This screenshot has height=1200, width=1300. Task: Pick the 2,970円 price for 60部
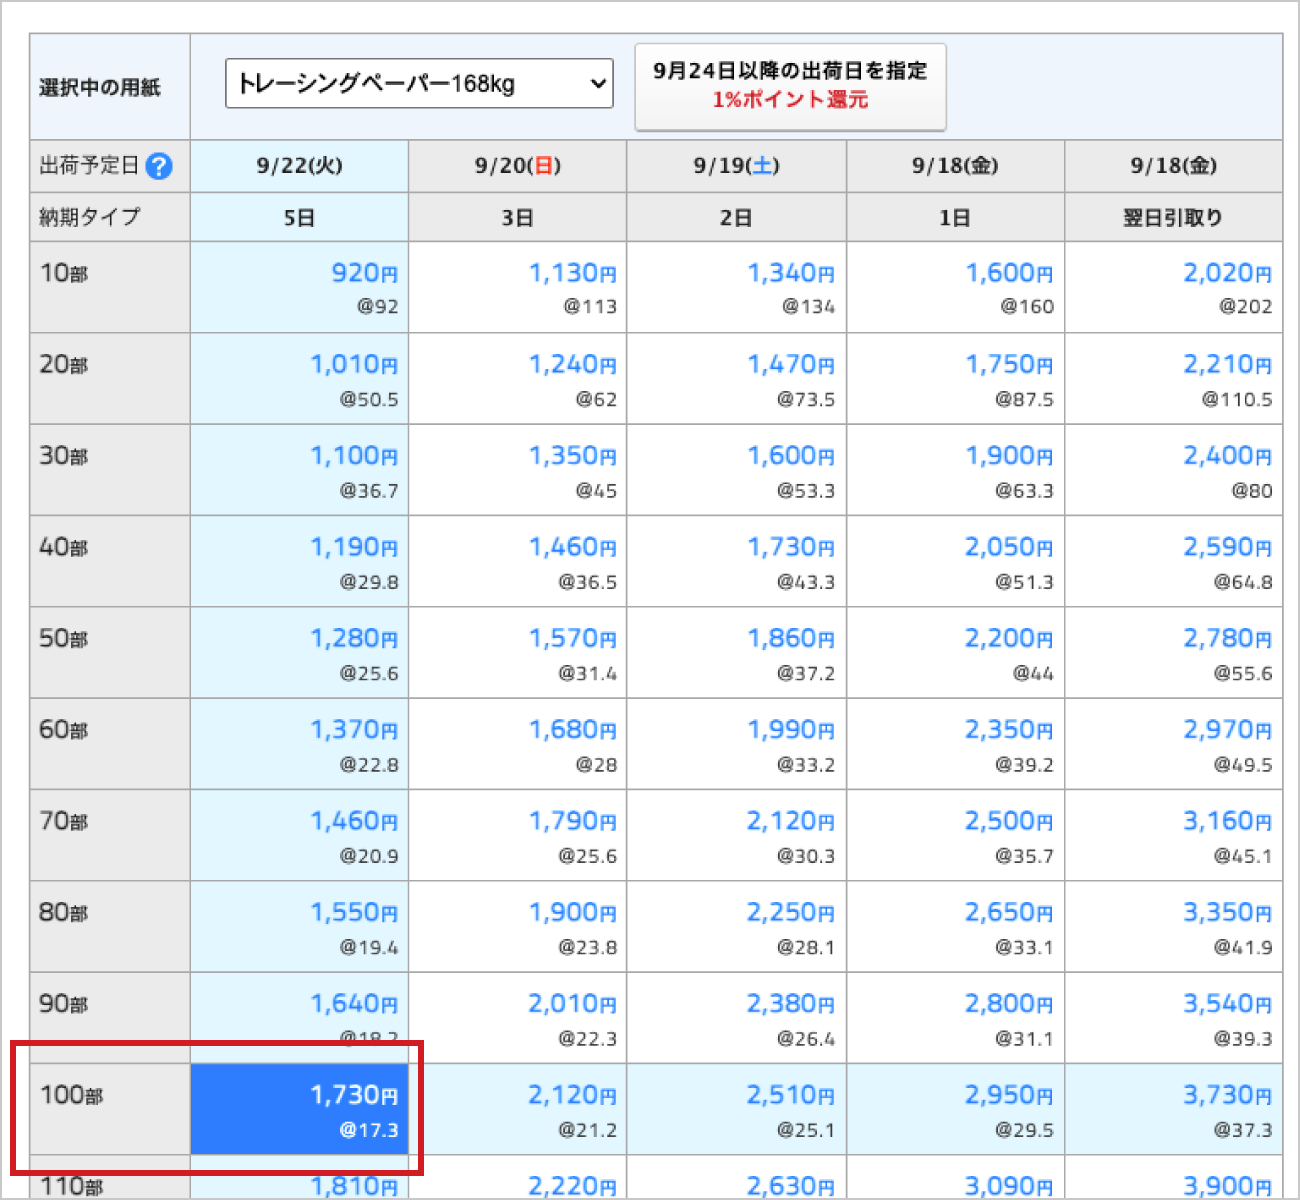(x=1174, y=744)
